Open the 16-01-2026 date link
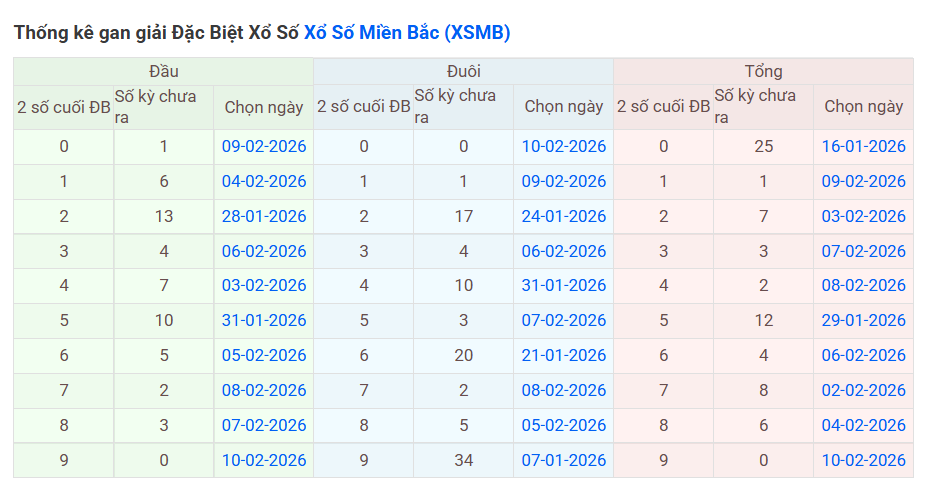 click(x=864, y=147)
